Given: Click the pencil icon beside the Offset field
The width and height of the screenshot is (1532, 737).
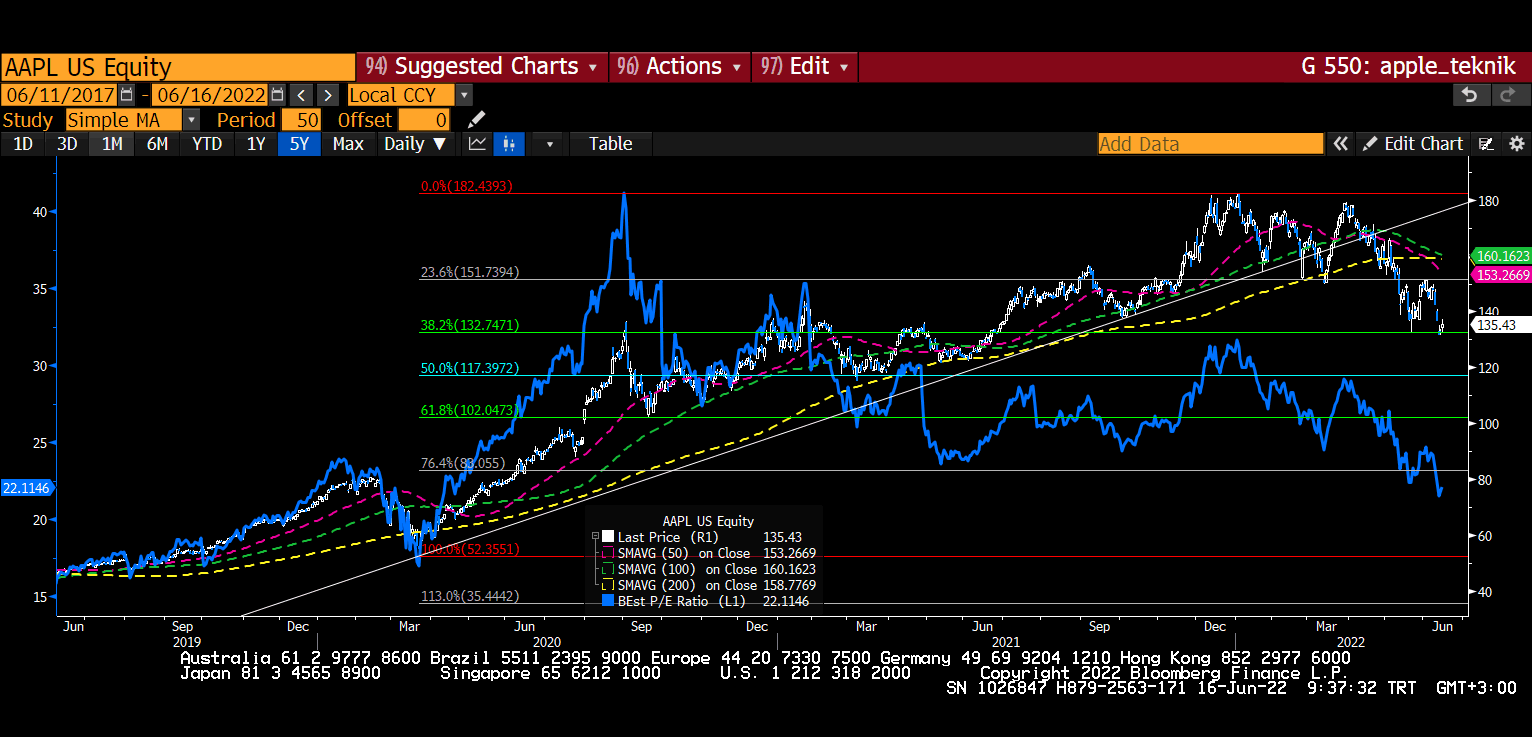Looking at the screenshot, I should 476,120.
